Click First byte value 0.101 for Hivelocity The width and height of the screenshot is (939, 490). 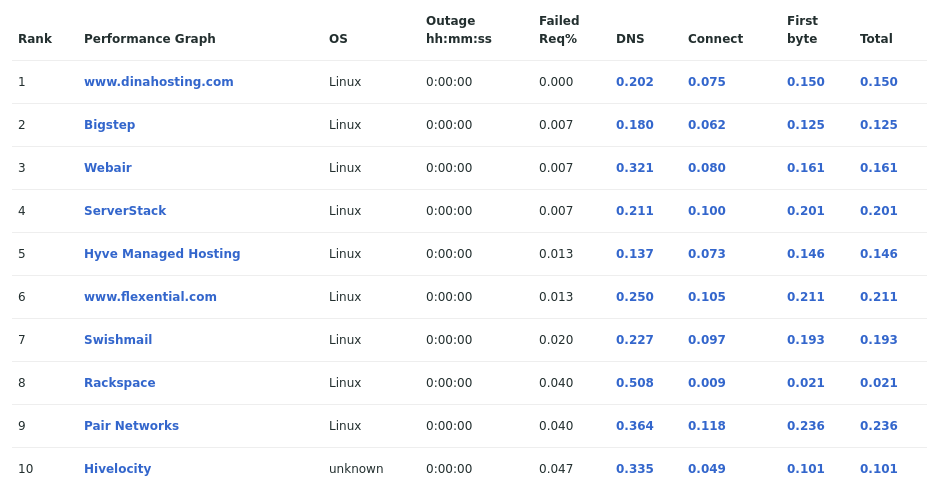click(806, 469)
